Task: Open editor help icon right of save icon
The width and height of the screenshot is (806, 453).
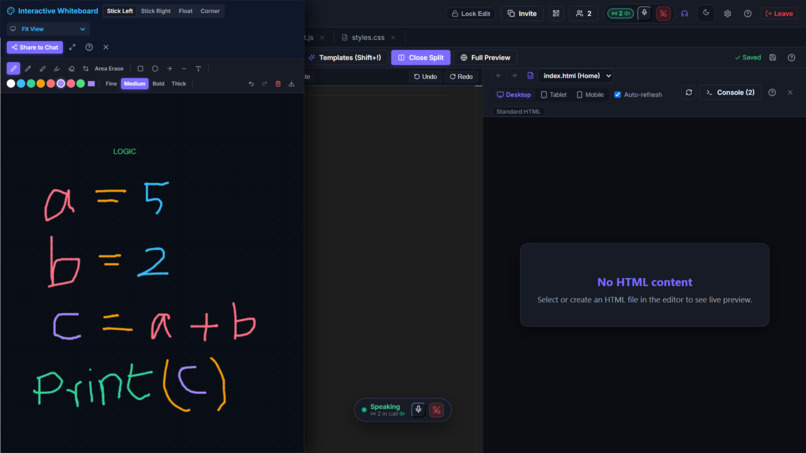Action: [792, 58]
